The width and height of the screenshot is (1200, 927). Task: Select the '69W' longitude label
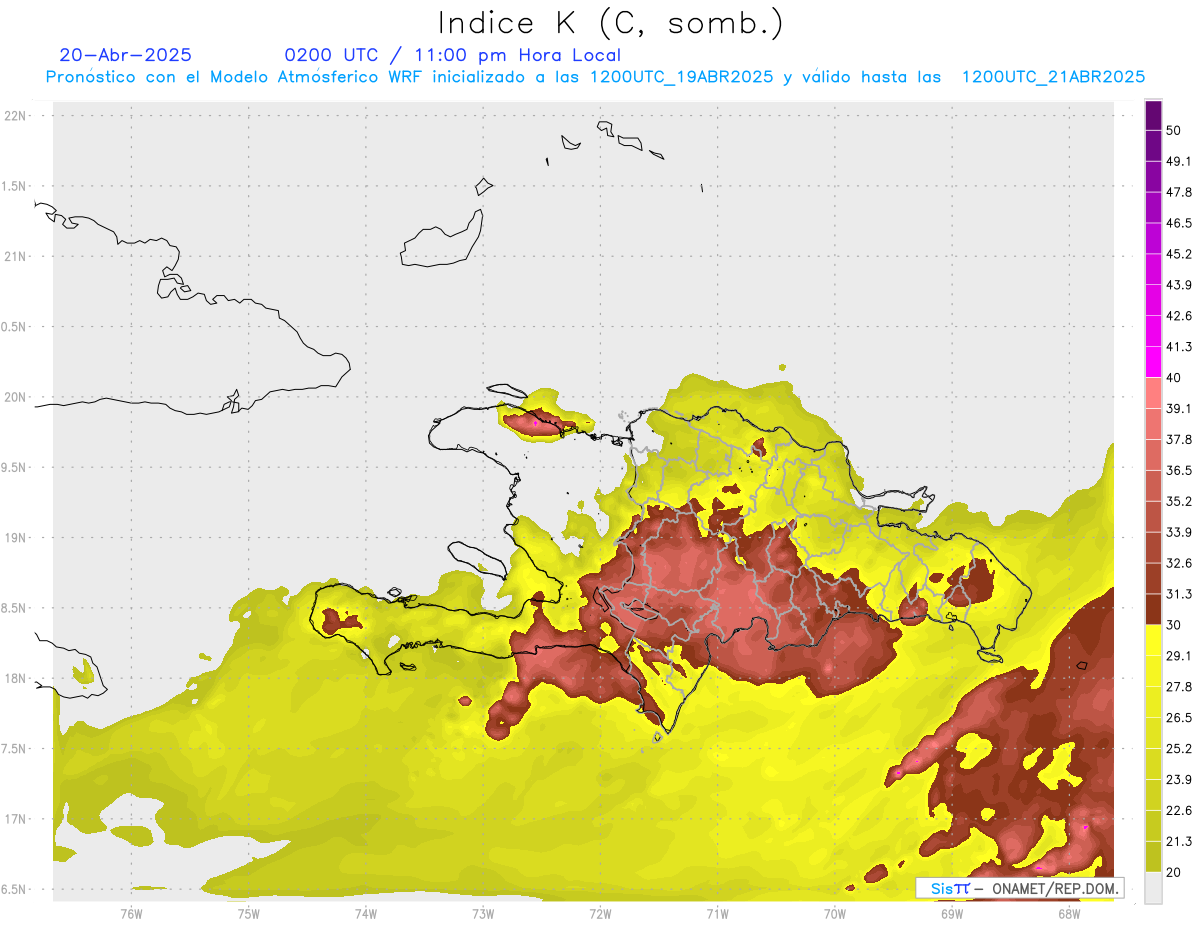[952, 914]
